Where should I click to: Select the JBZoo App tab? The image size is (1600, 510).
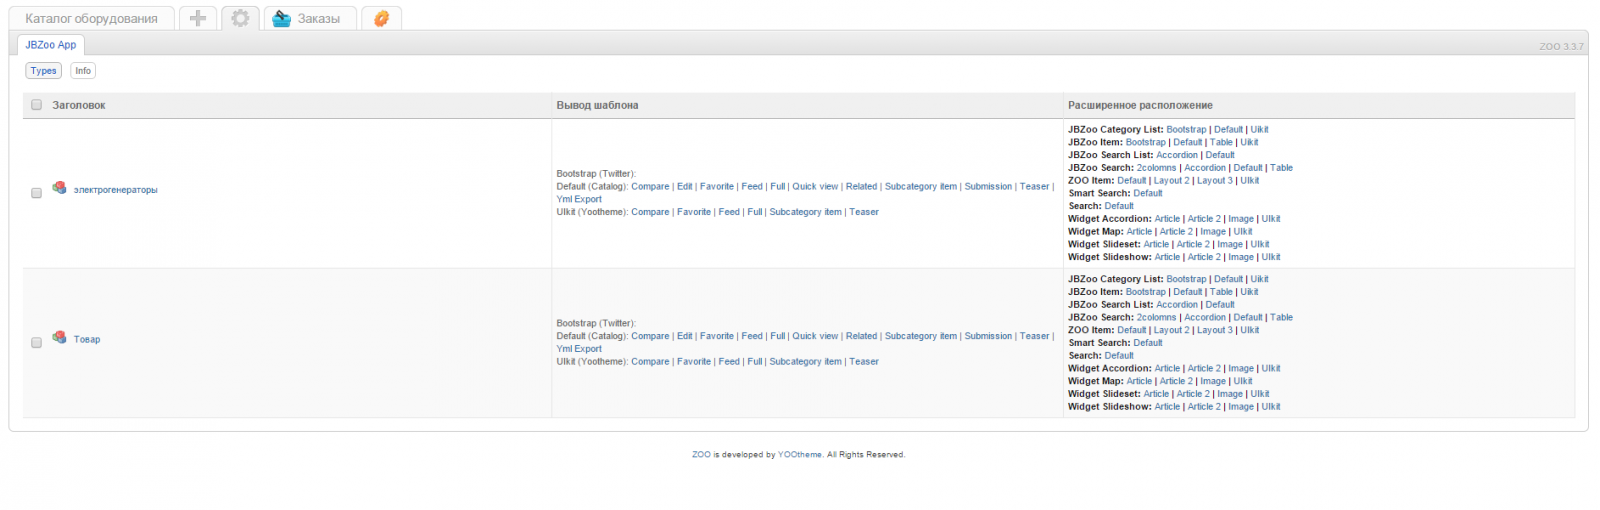(x=51, y=45)
